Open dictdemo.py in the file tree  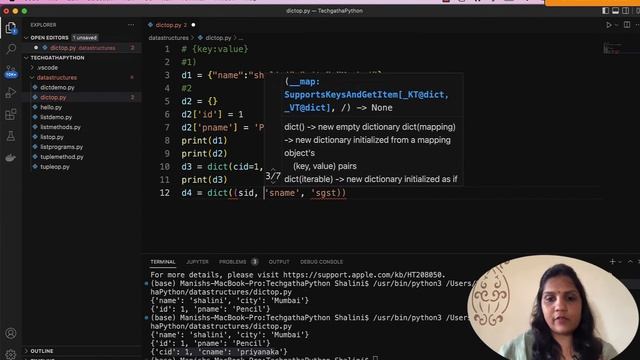tap(57, 87)
